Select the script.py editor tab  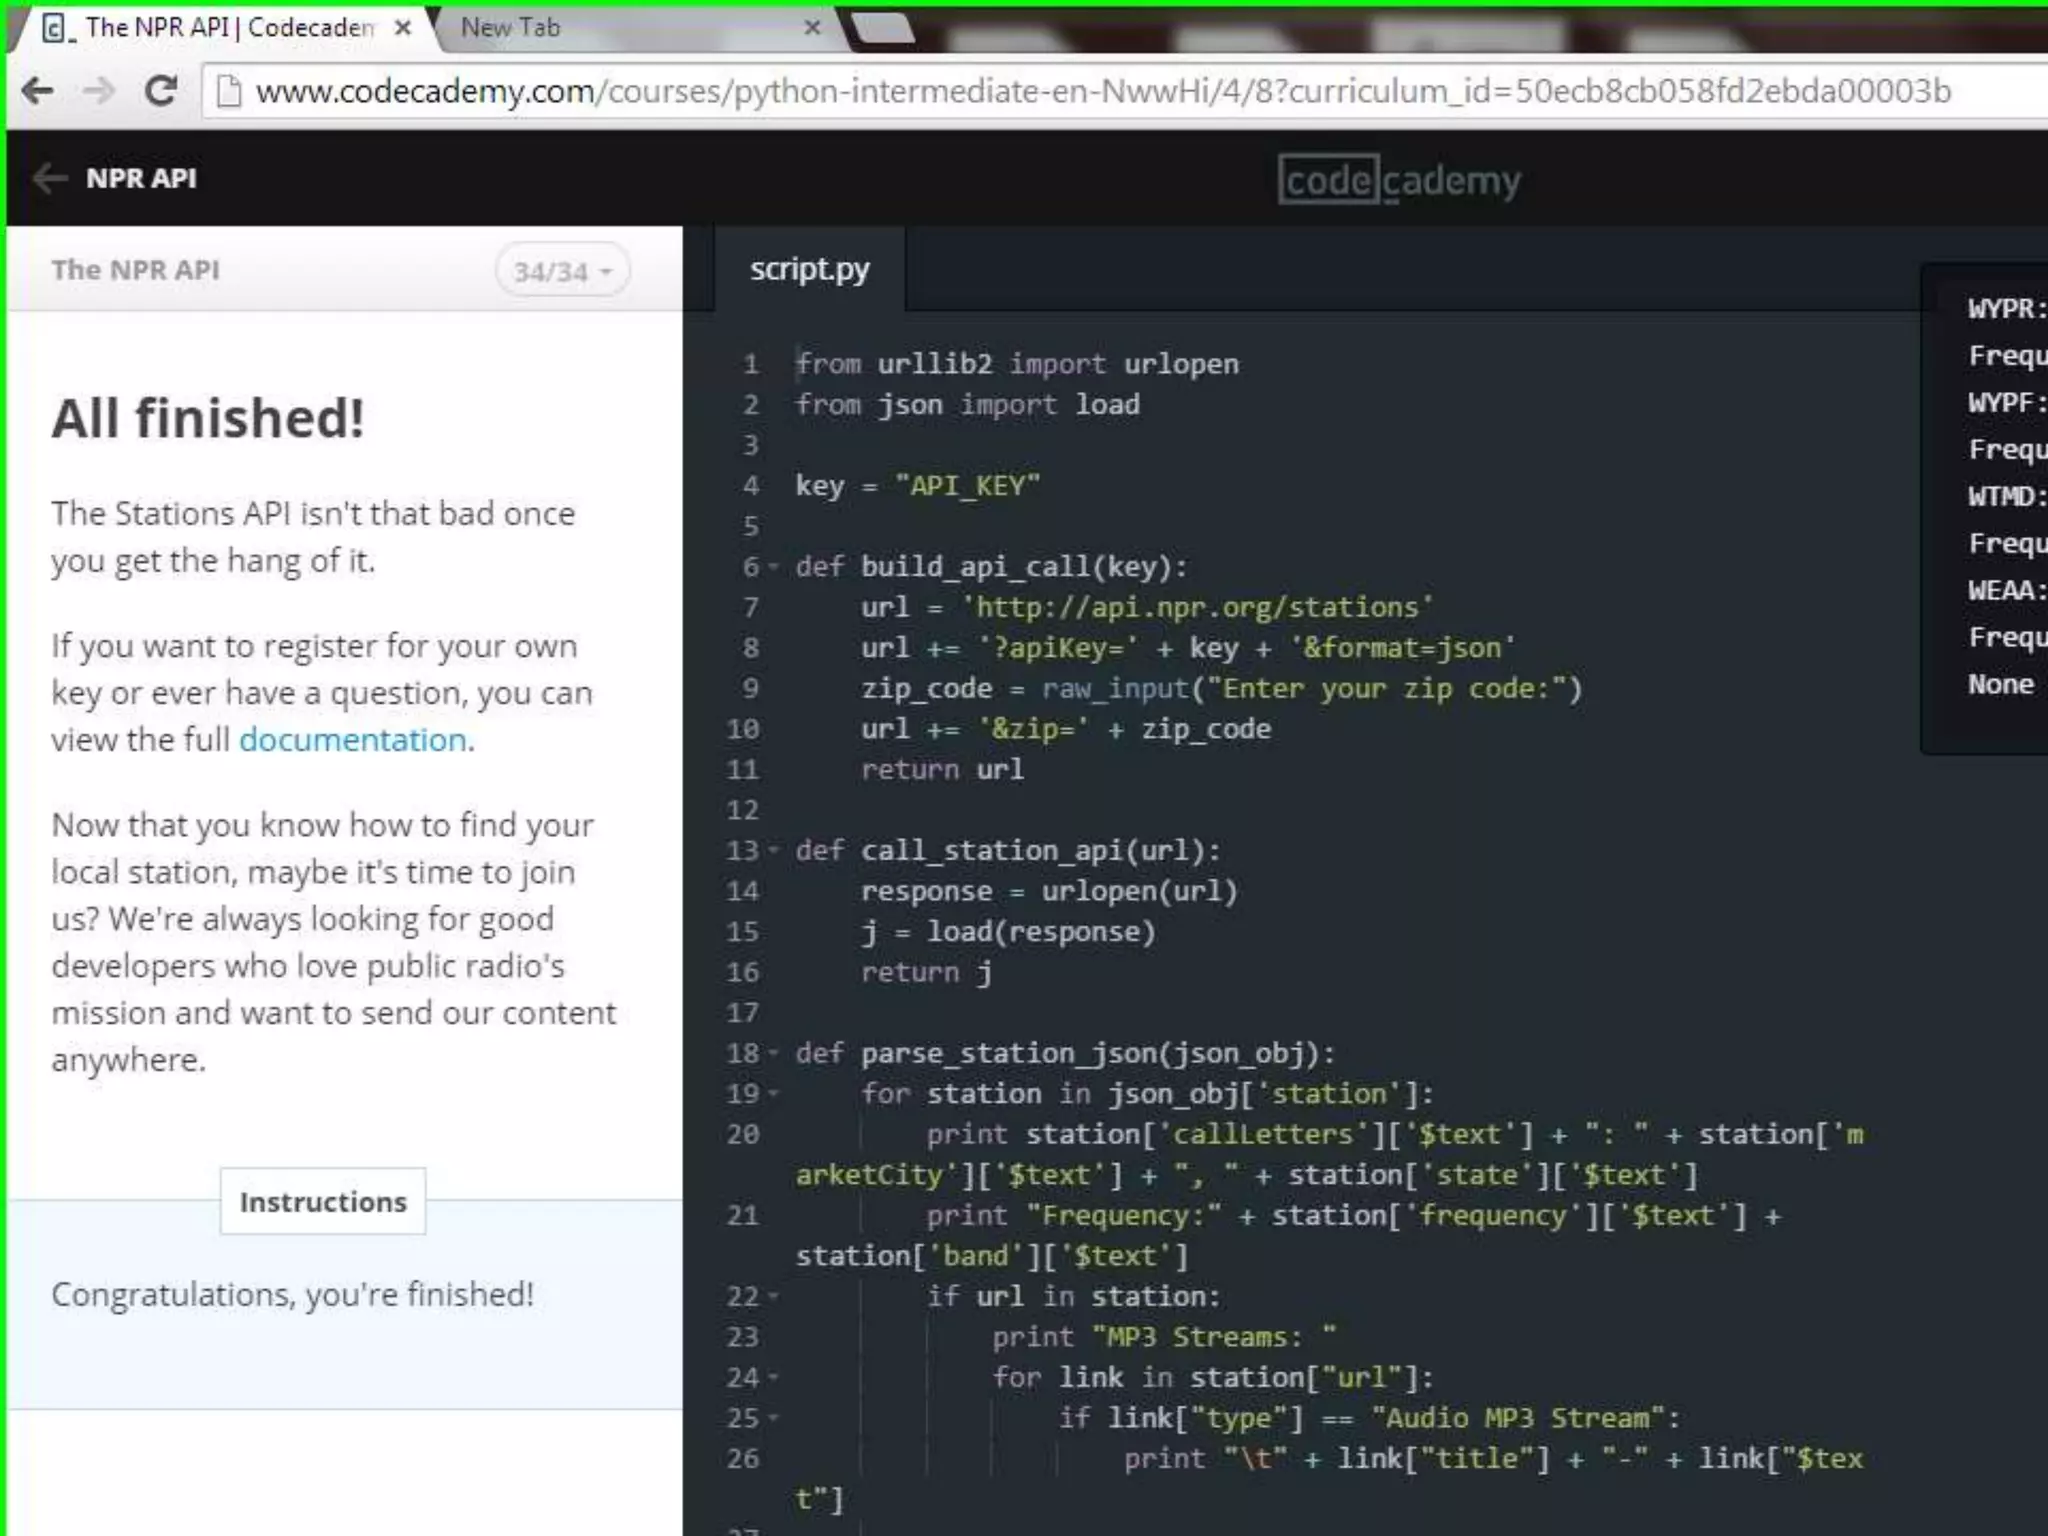[x=810, y=269]
